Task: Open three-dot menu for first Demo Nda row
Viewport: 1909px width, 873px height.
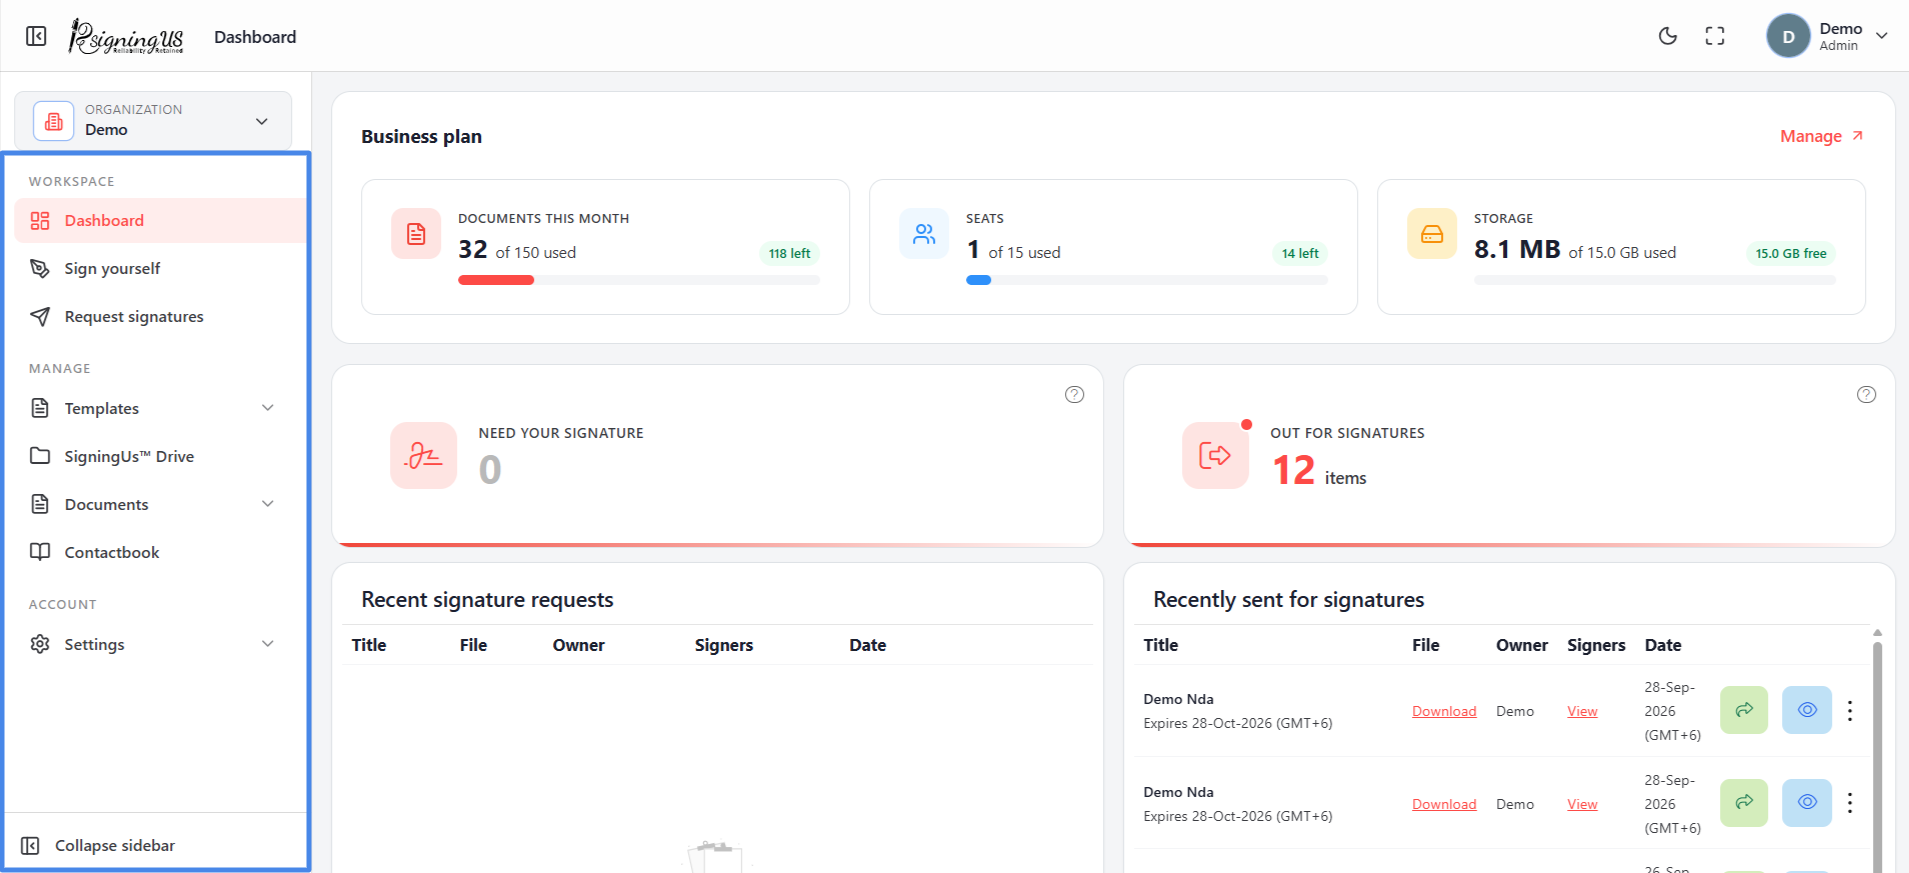Action: [x=1850, y=710]
